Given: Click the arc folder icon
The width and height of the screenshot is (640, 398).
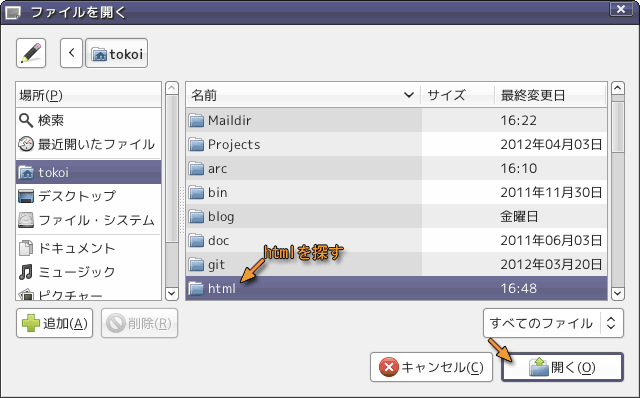Looking at the screenshot, I should pyautogui.click(x=196, y=169).
